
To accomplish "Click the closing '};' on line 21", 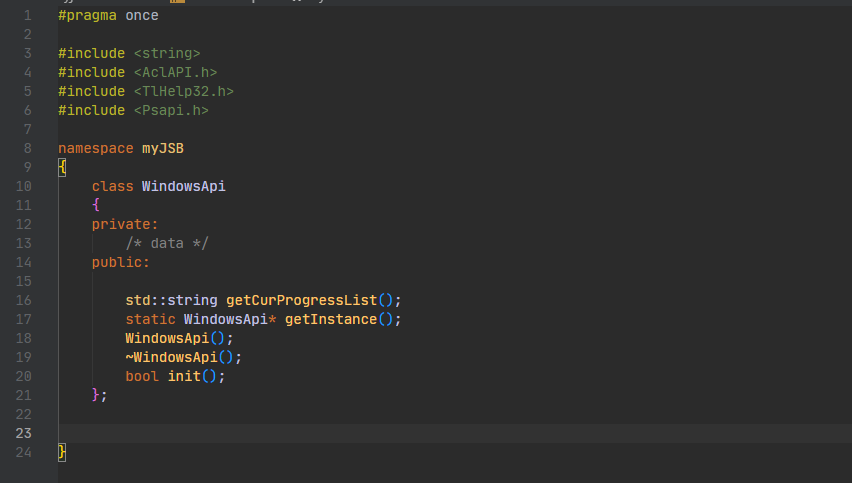I will [99, 395].
